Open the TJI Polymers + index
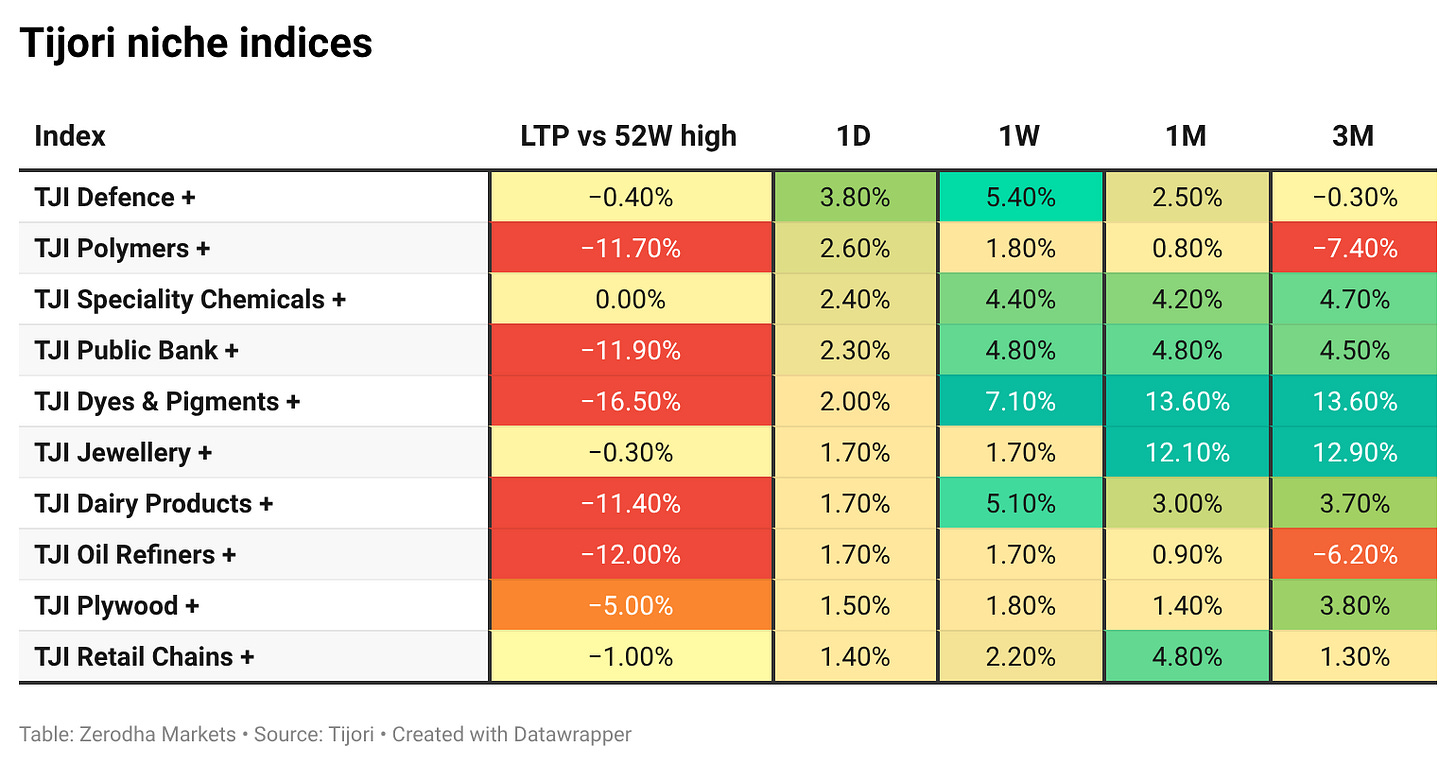Viewport: 1456px width, 766px height. (122, 248)
